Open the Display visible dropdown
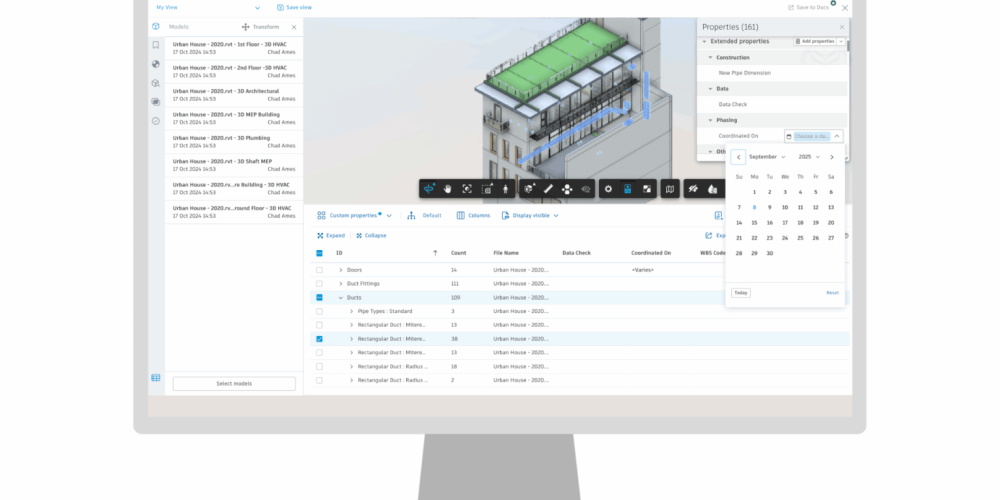1000x500 pixels. (530, 216)
